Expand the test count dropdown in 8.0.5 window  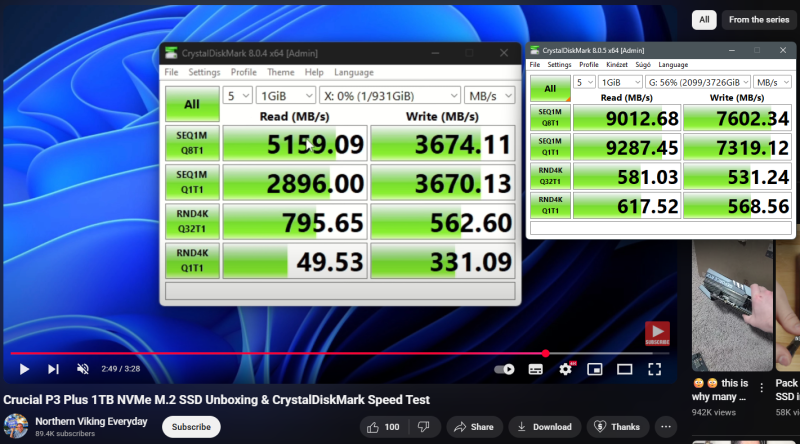pyautogui.click(x=584, y=82)
